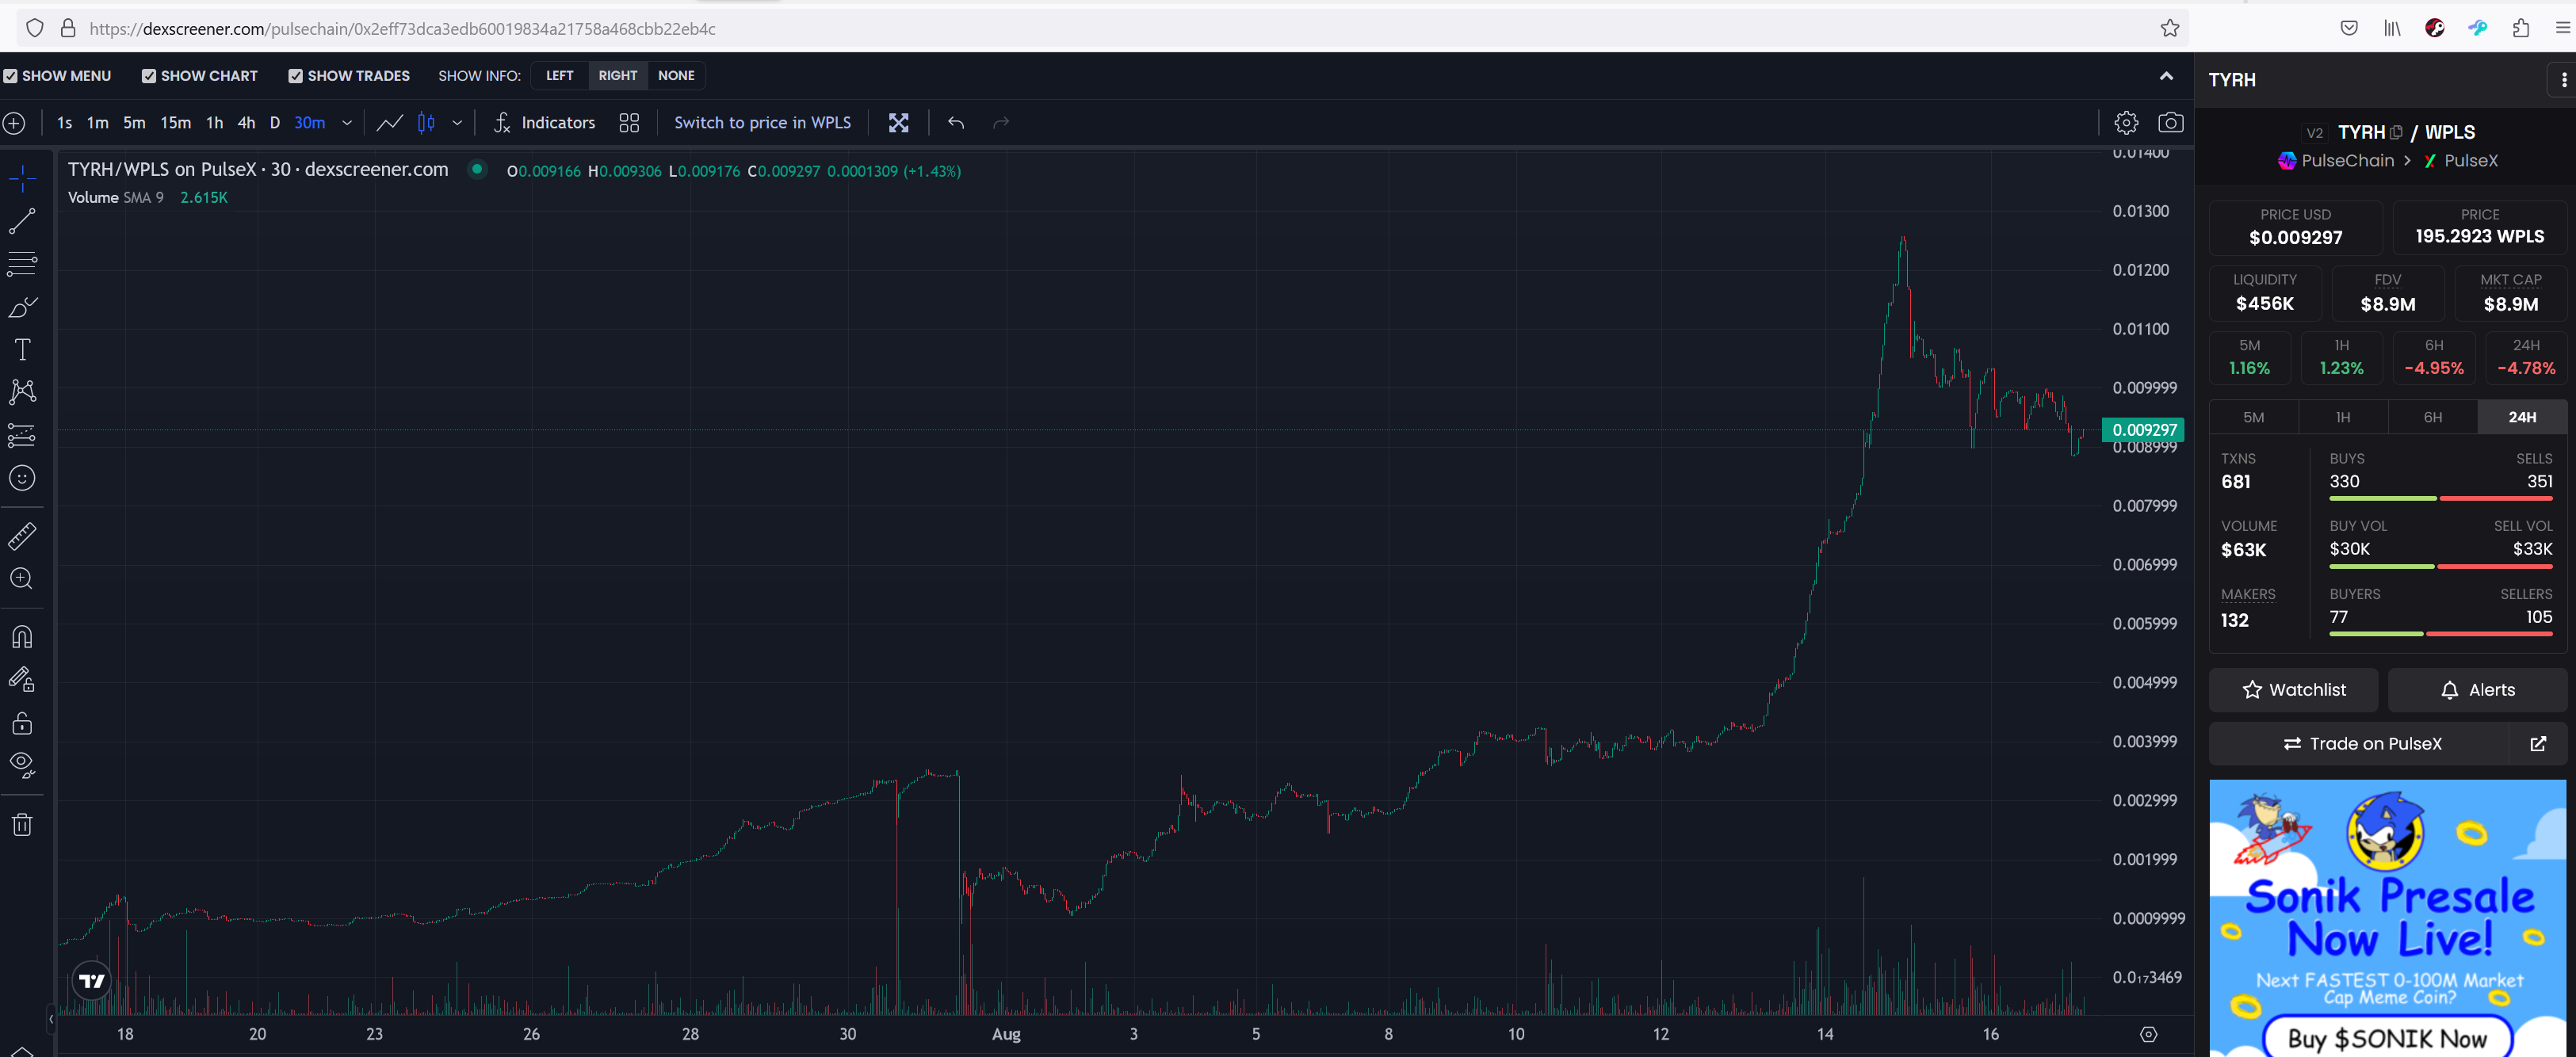2576x1057 pixels.
Task: Toggle Switch to price in WPLS
Action: coord(763,122)
